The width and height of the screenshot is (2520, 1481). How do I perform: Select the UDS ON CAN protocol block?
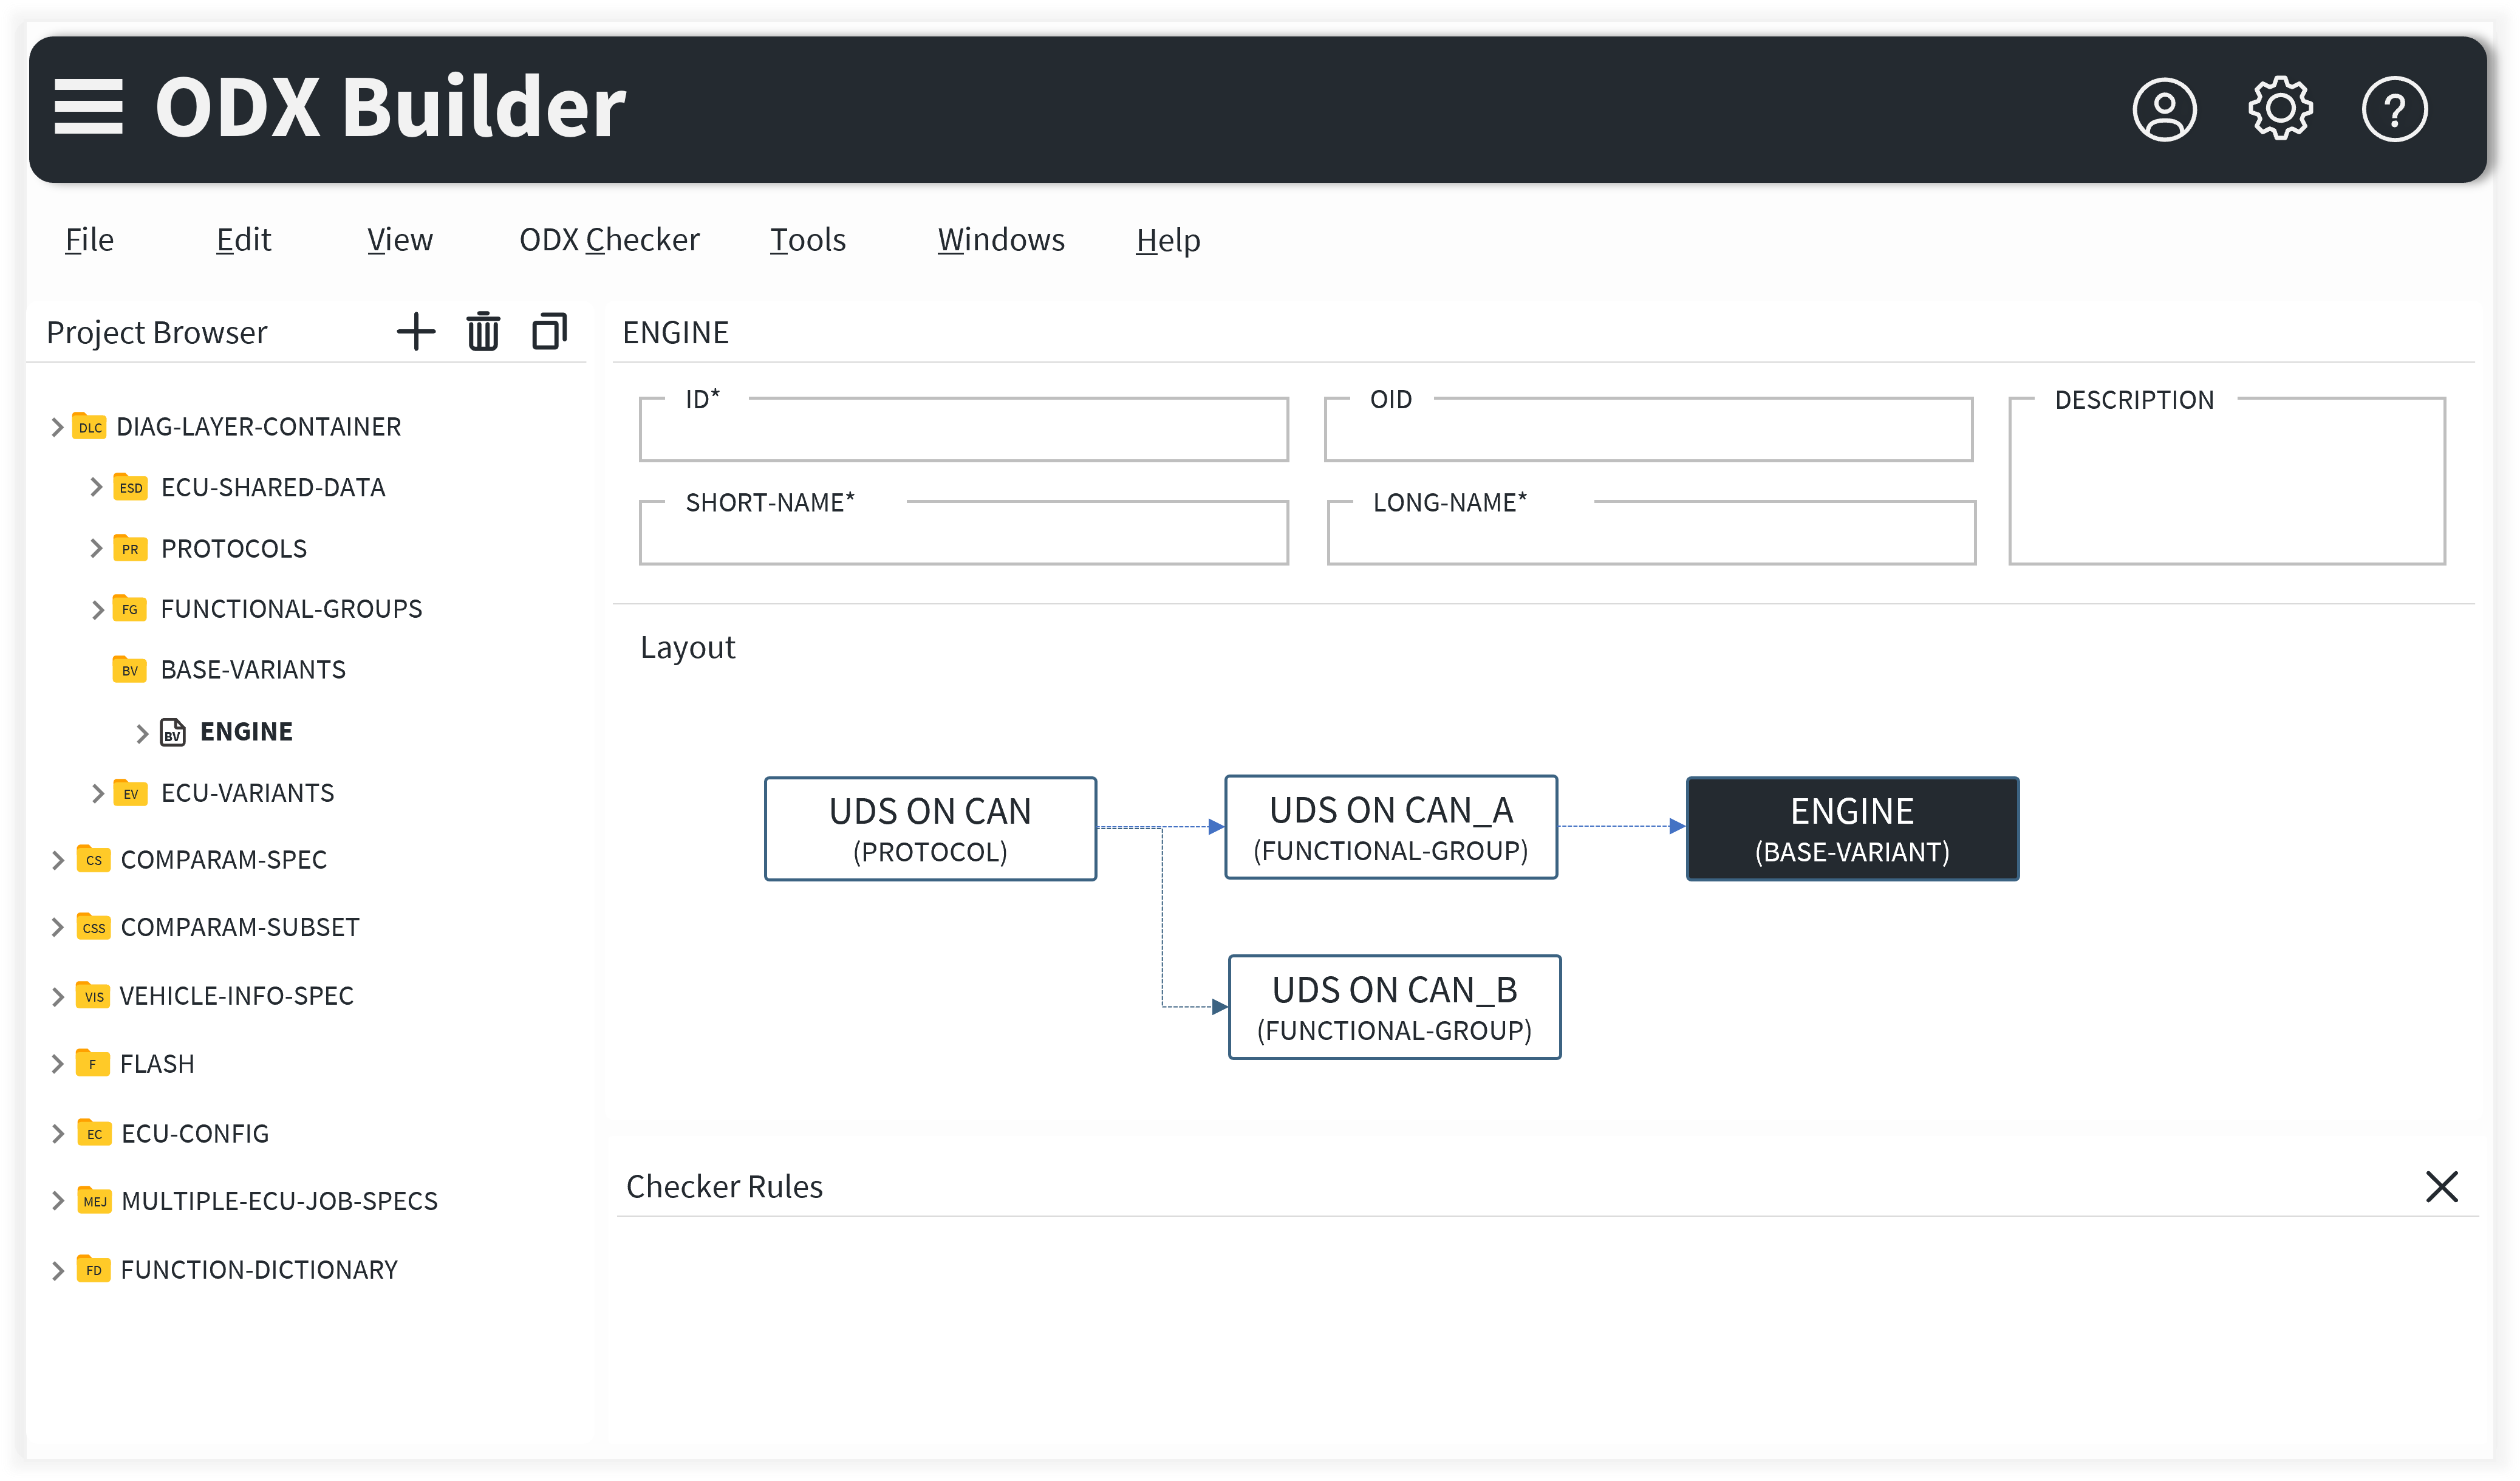(930, 829)
